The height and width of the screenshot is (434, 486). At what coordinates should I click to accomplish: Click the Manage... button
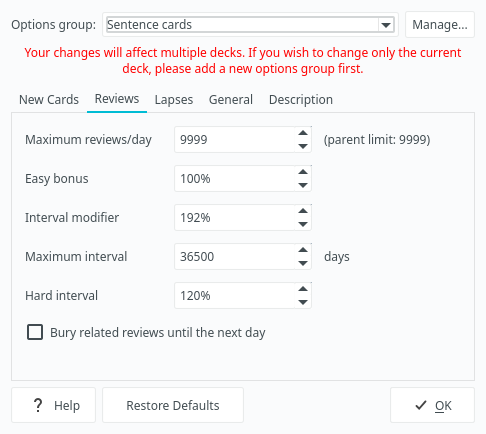point(440,25)
